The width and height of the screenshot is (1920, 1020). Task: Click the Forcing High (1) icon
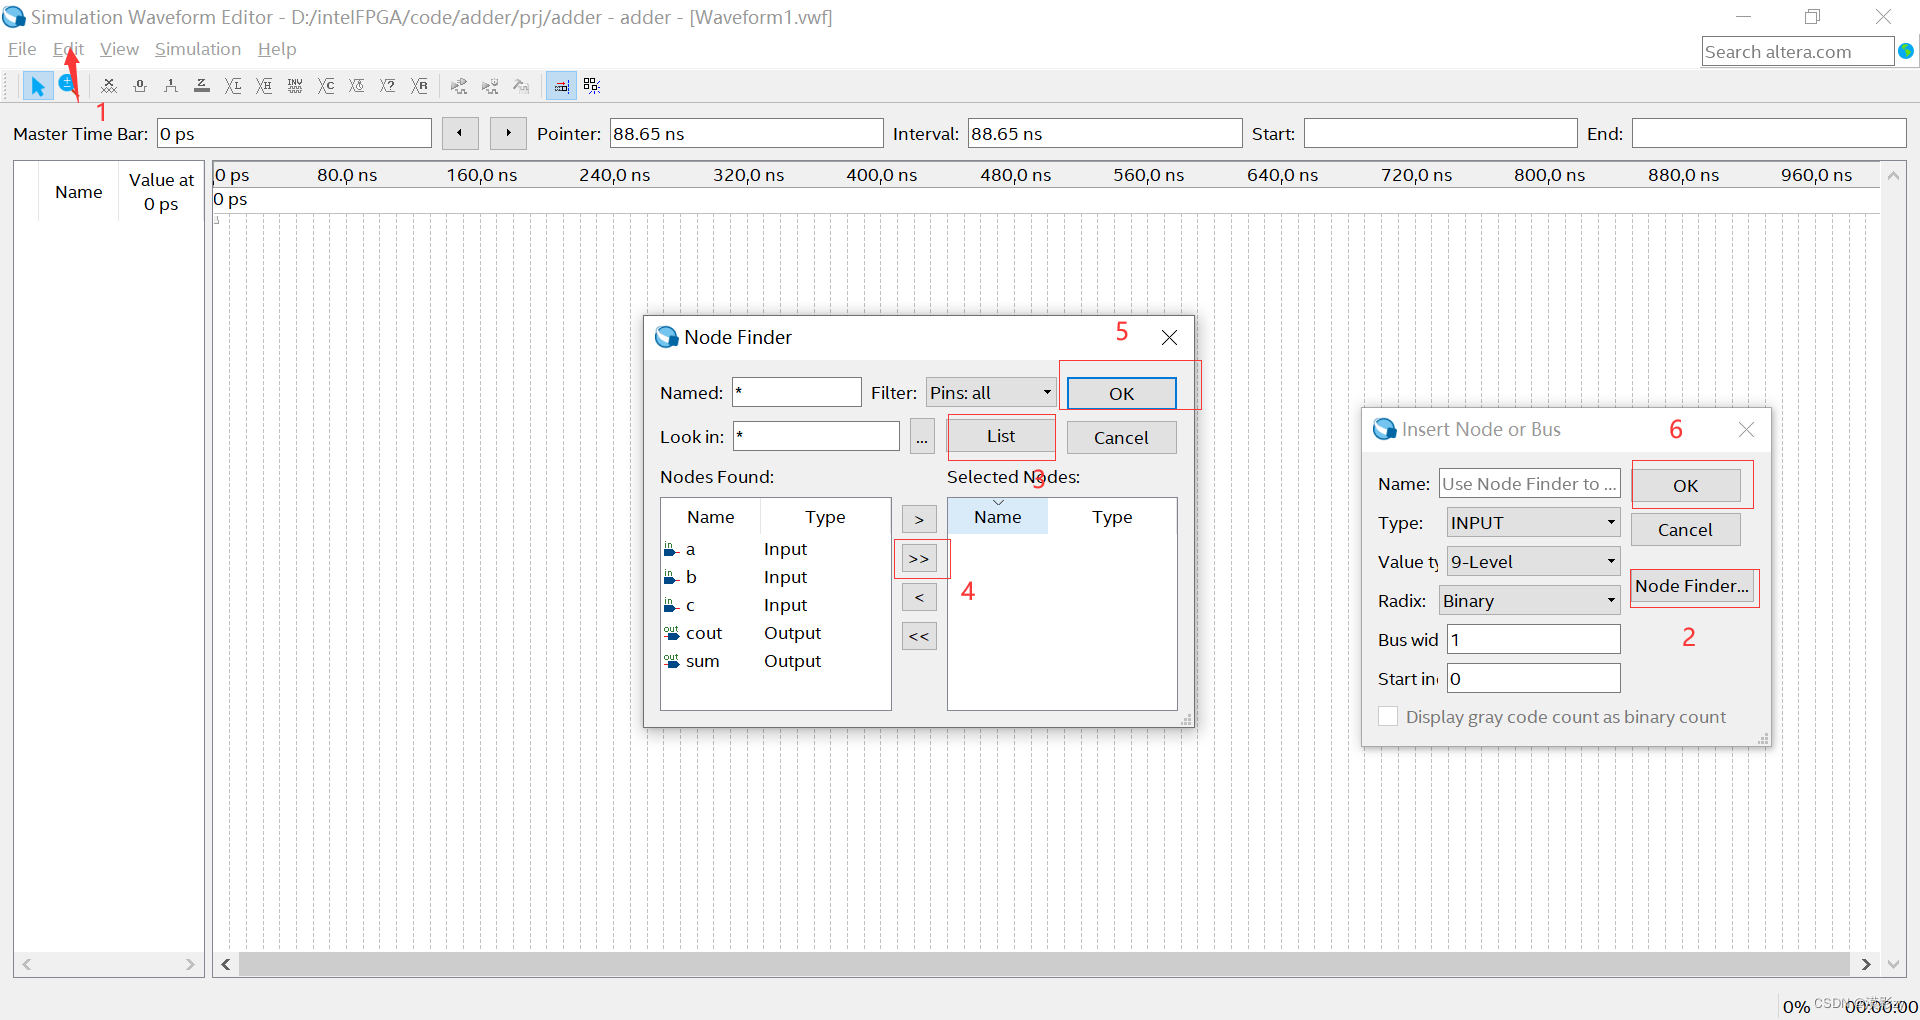[171, 86]
